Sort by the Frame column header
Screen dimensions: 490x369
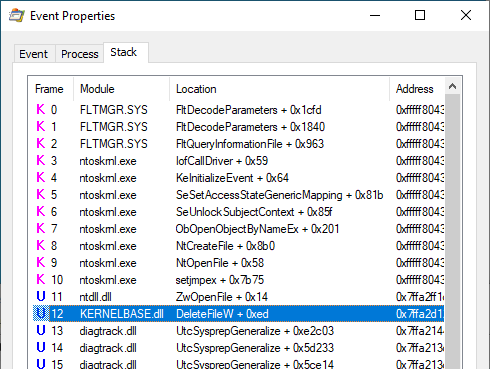pyautogui.click(x=51, y=89)
